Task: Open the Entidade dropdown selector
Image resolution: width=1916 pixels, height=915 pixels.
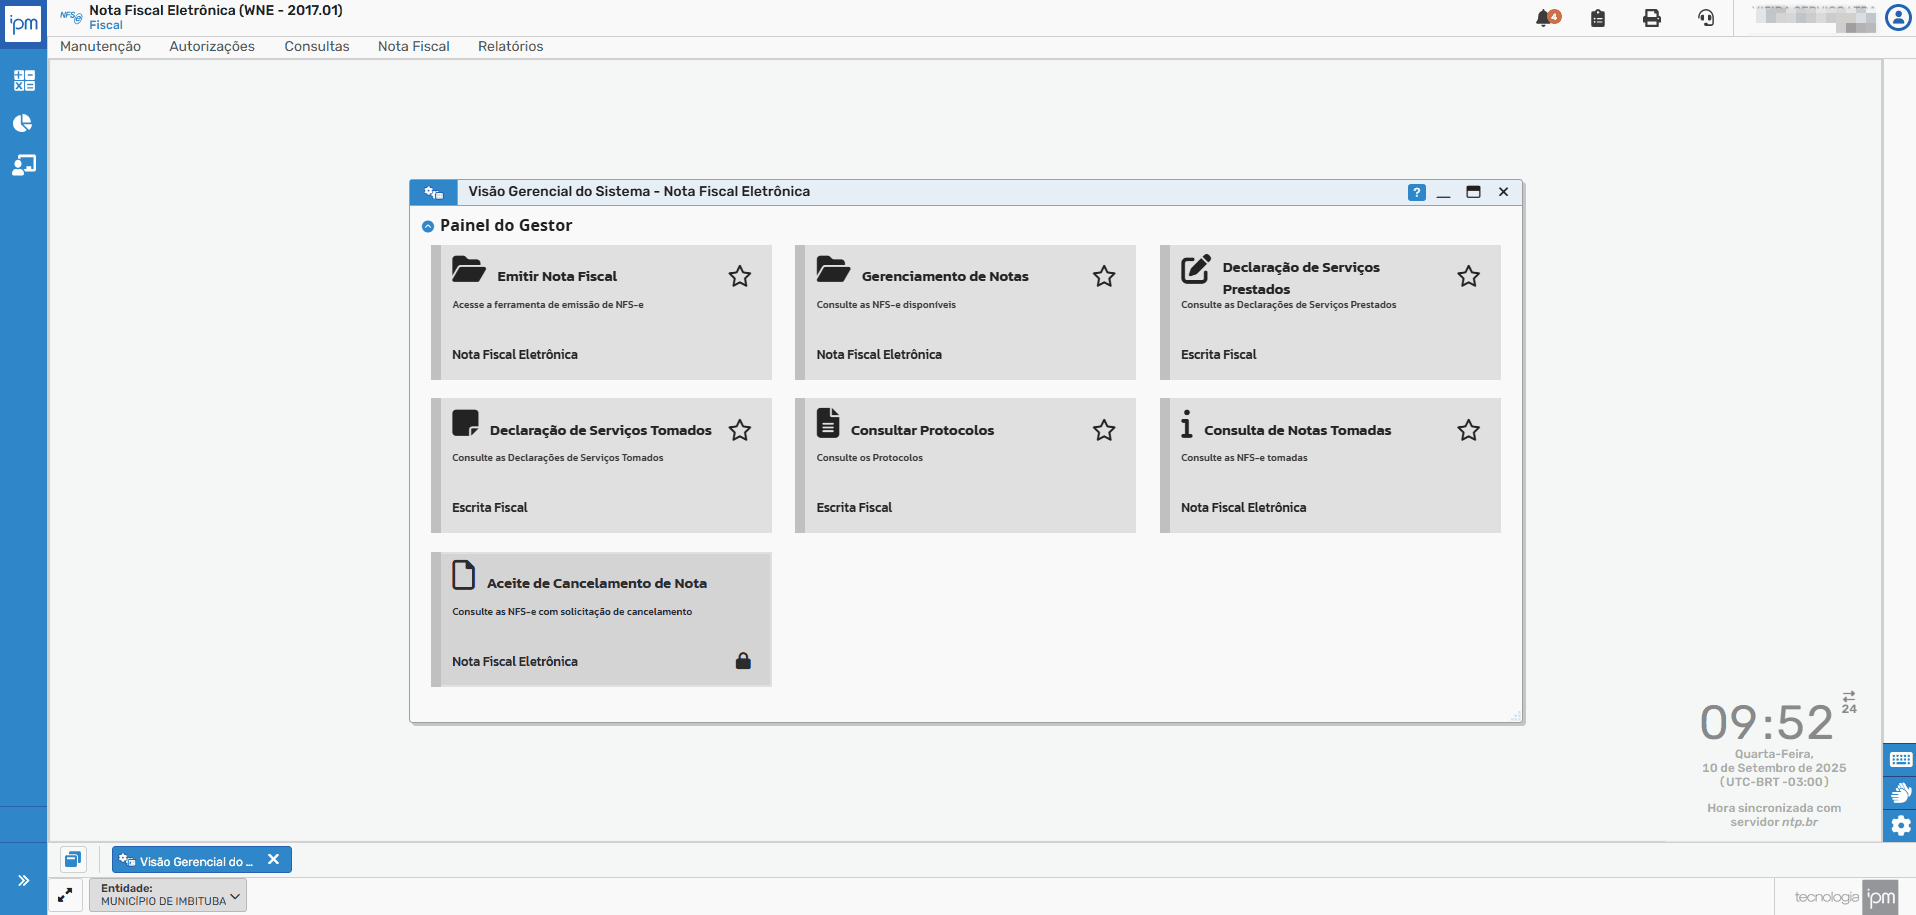Action: [168, 895]
